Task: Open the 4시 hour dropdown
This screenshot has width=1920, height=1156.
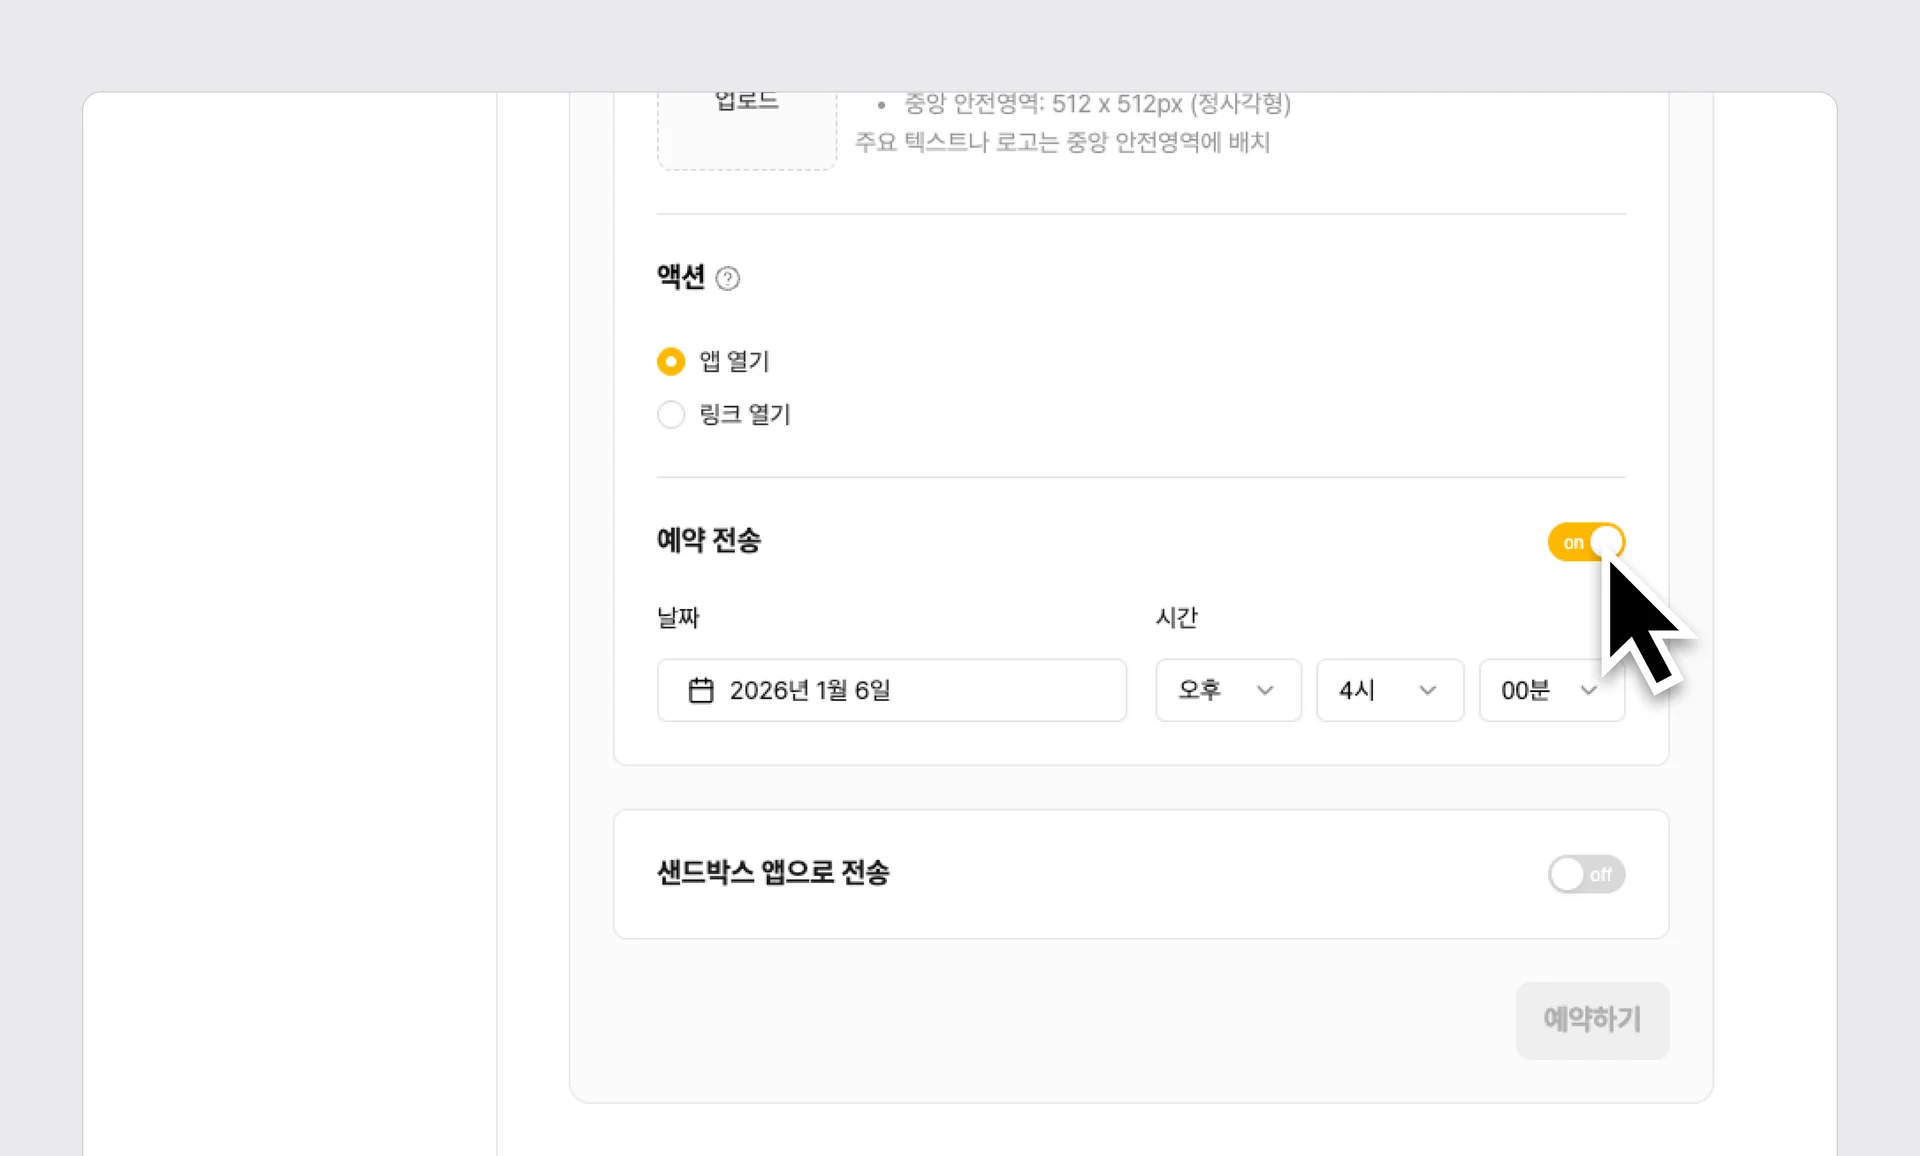Action: pyautogui.click(x=1389, y=690)
